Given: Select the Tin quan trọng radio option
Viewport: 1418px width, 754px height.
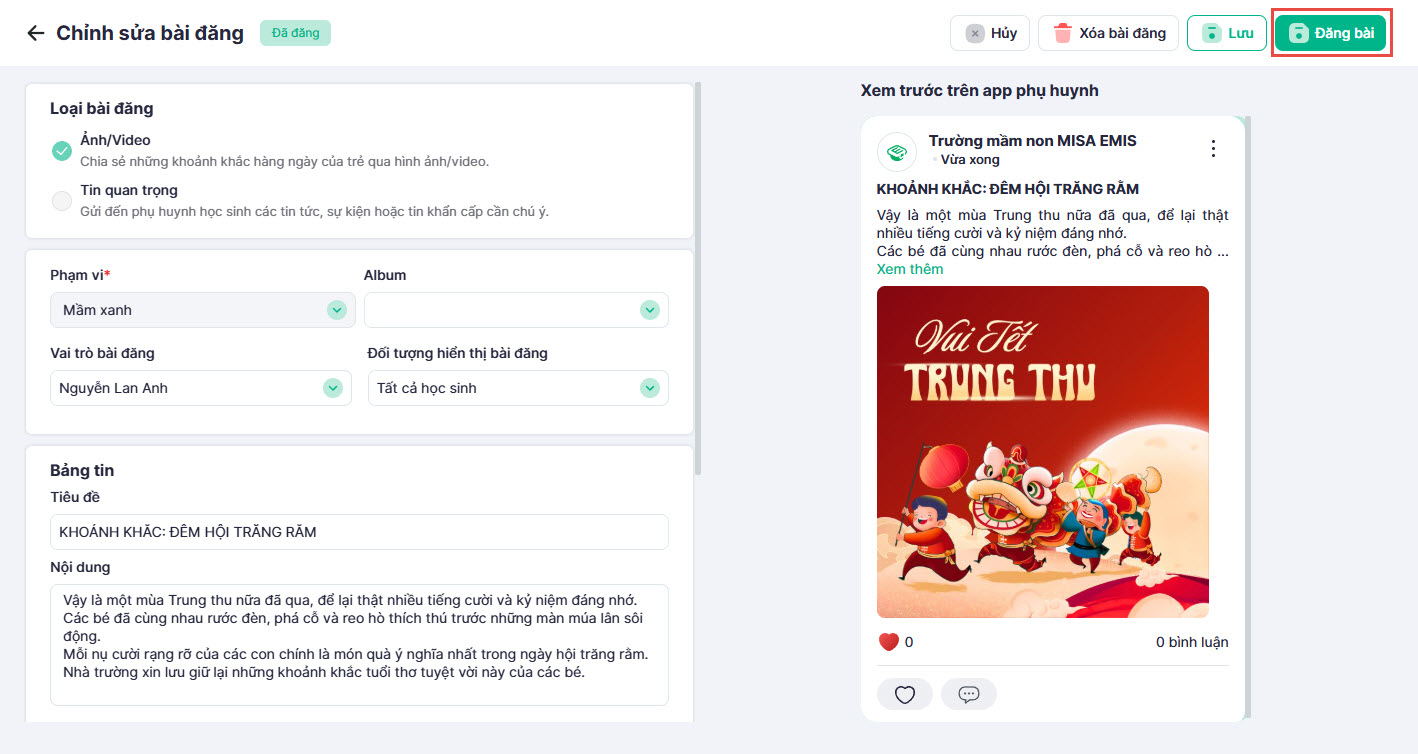Looking at the screenshot, I should pyautogui.click(x=62, y=201).
